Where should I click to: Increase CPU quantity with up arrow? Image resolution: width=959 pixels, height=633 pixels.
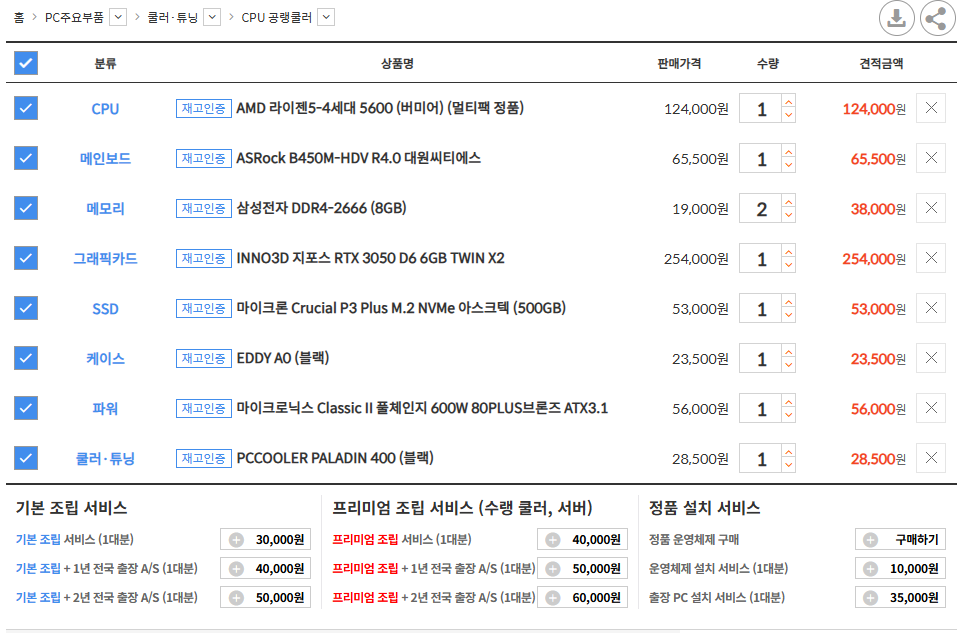(788, 102)
